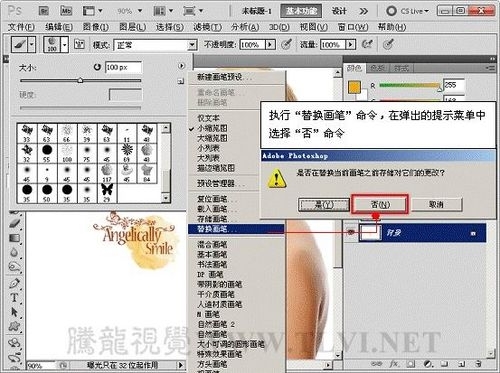Screen dimensions: 500x373
Task: Delete layer with the trash icon
Action: (x=478, y=364)
